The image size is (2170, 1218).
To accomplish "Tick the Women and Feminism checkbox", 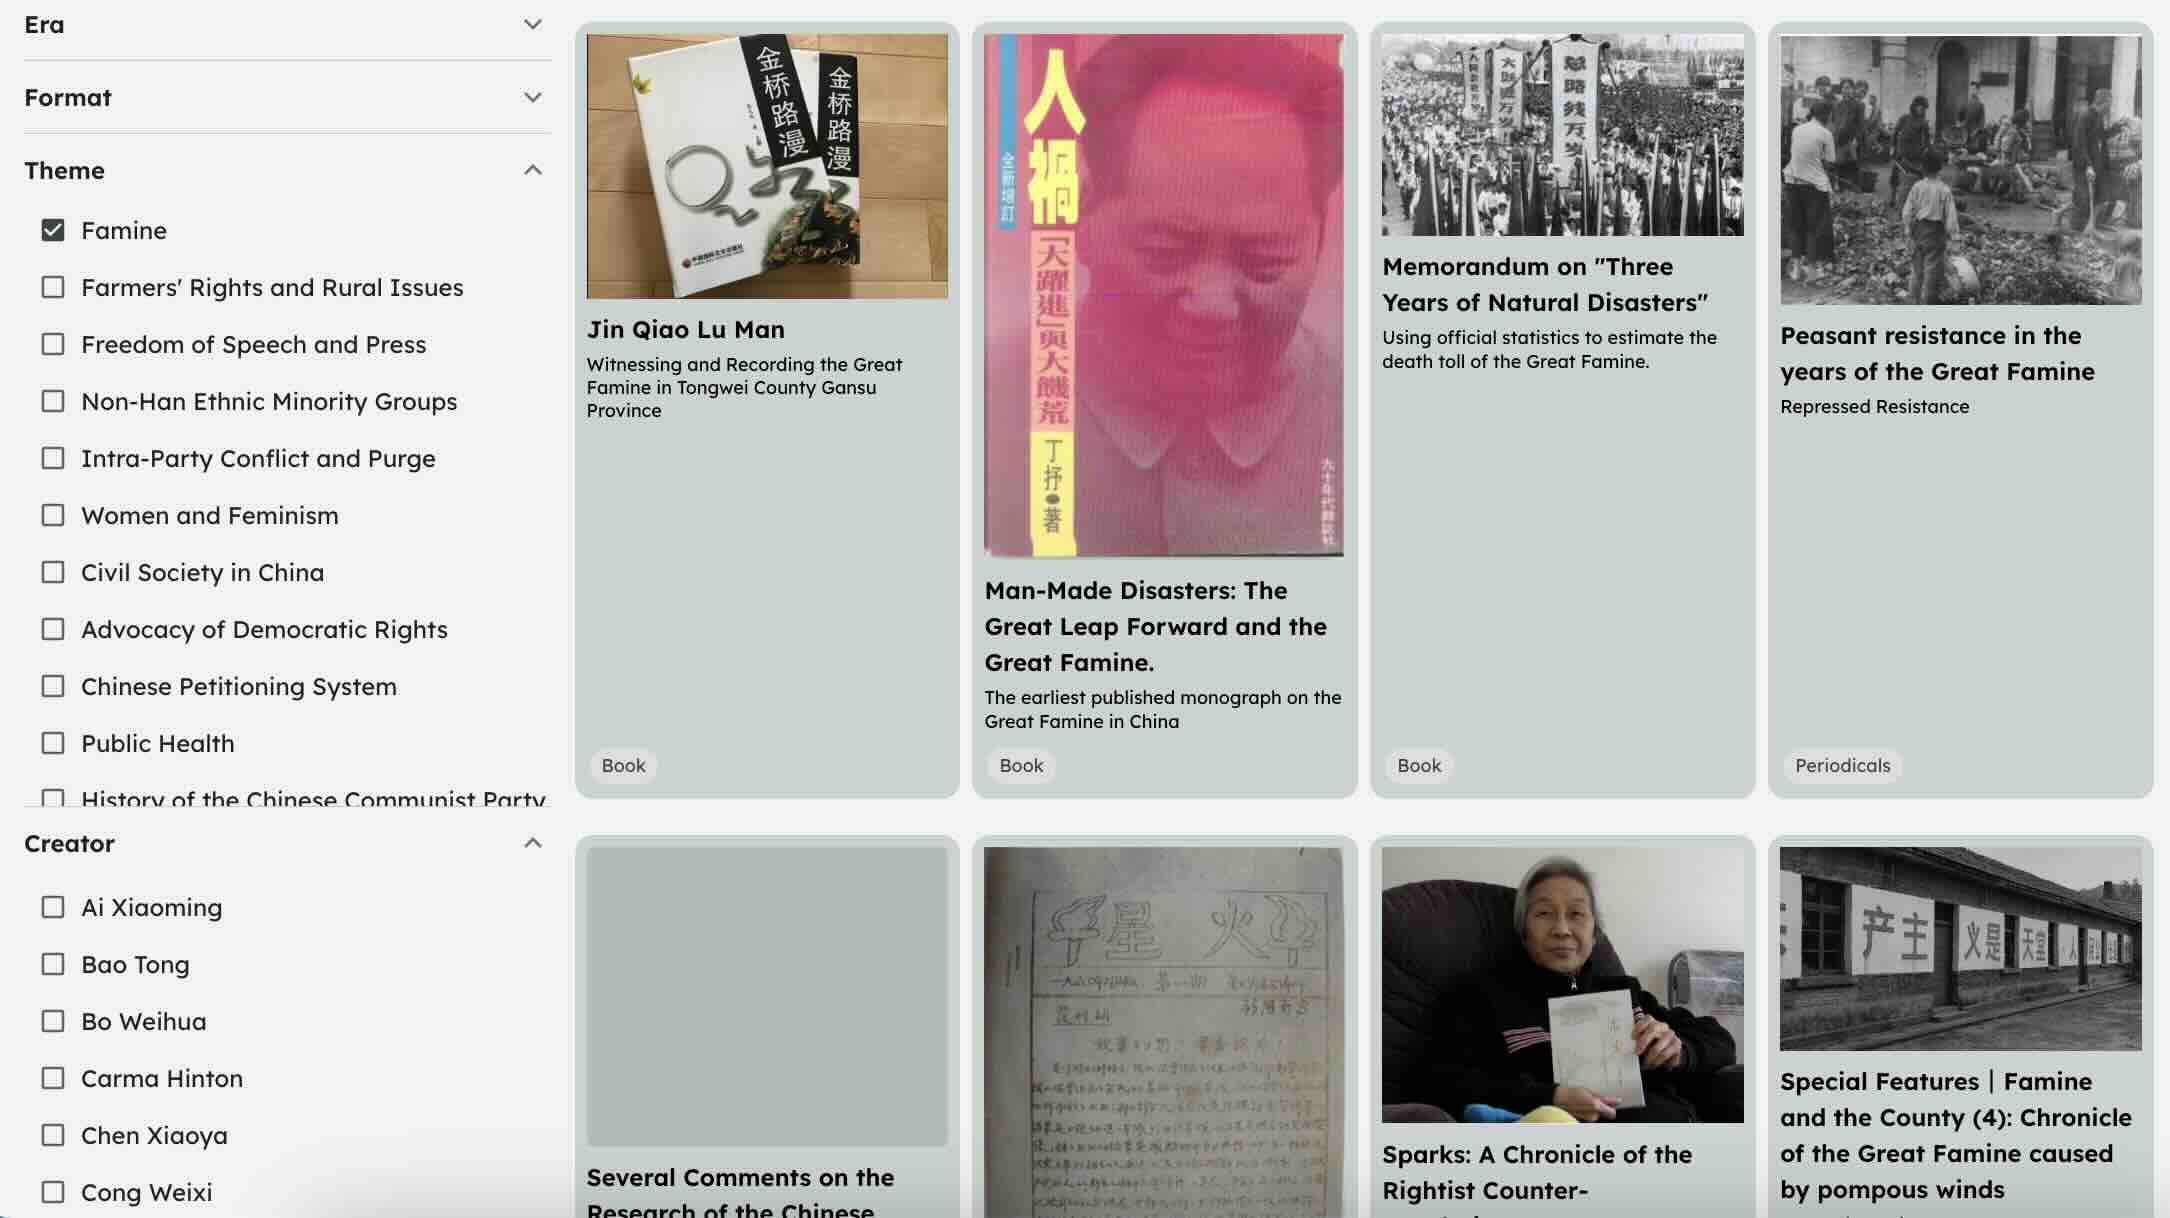I will click(53, 515).
